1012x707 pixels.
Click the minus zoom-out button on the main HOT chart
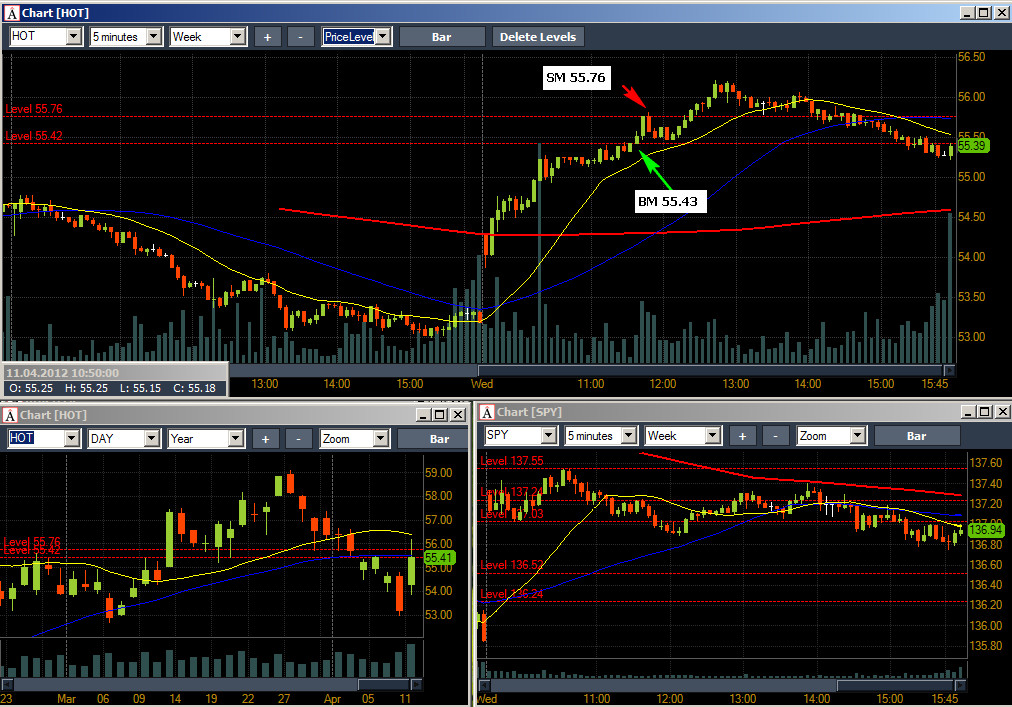click(x=300, y=37)
